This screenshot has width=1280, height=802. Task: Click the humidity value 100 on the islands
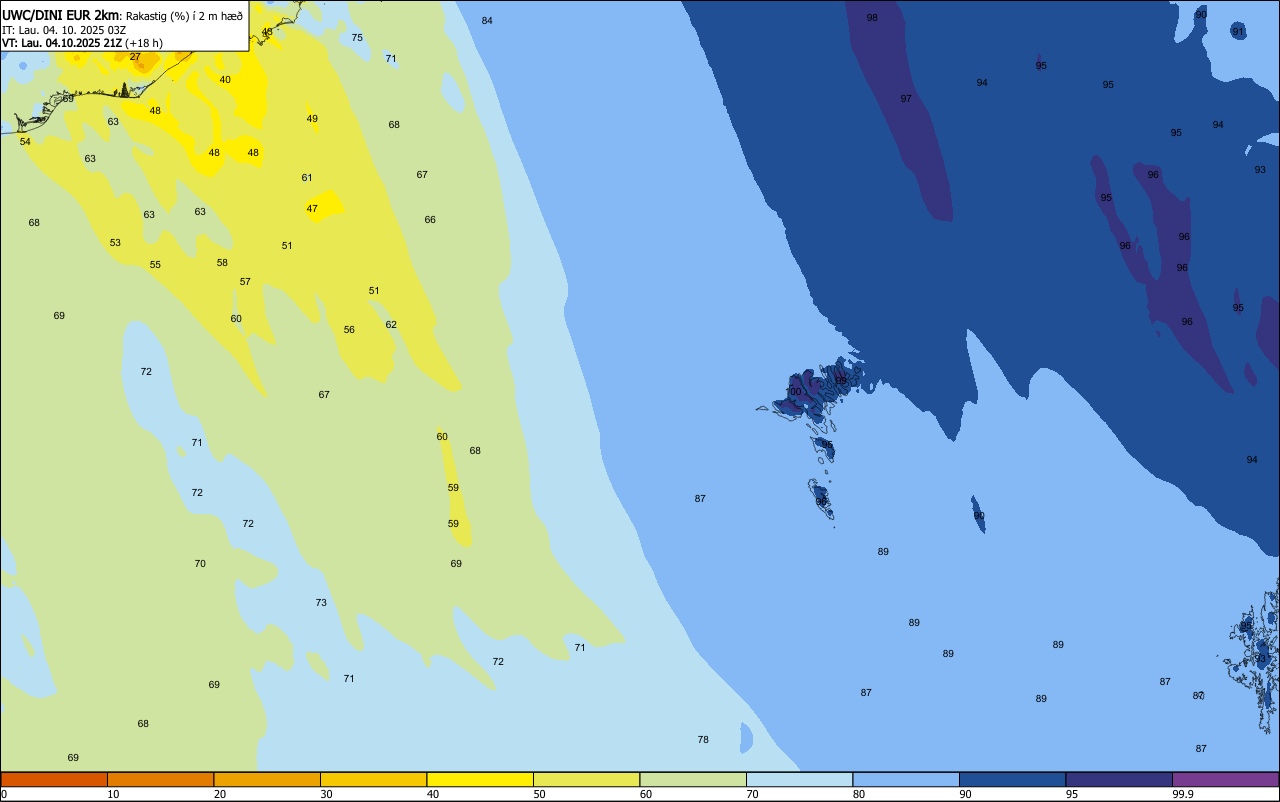[x=794, y=391]
